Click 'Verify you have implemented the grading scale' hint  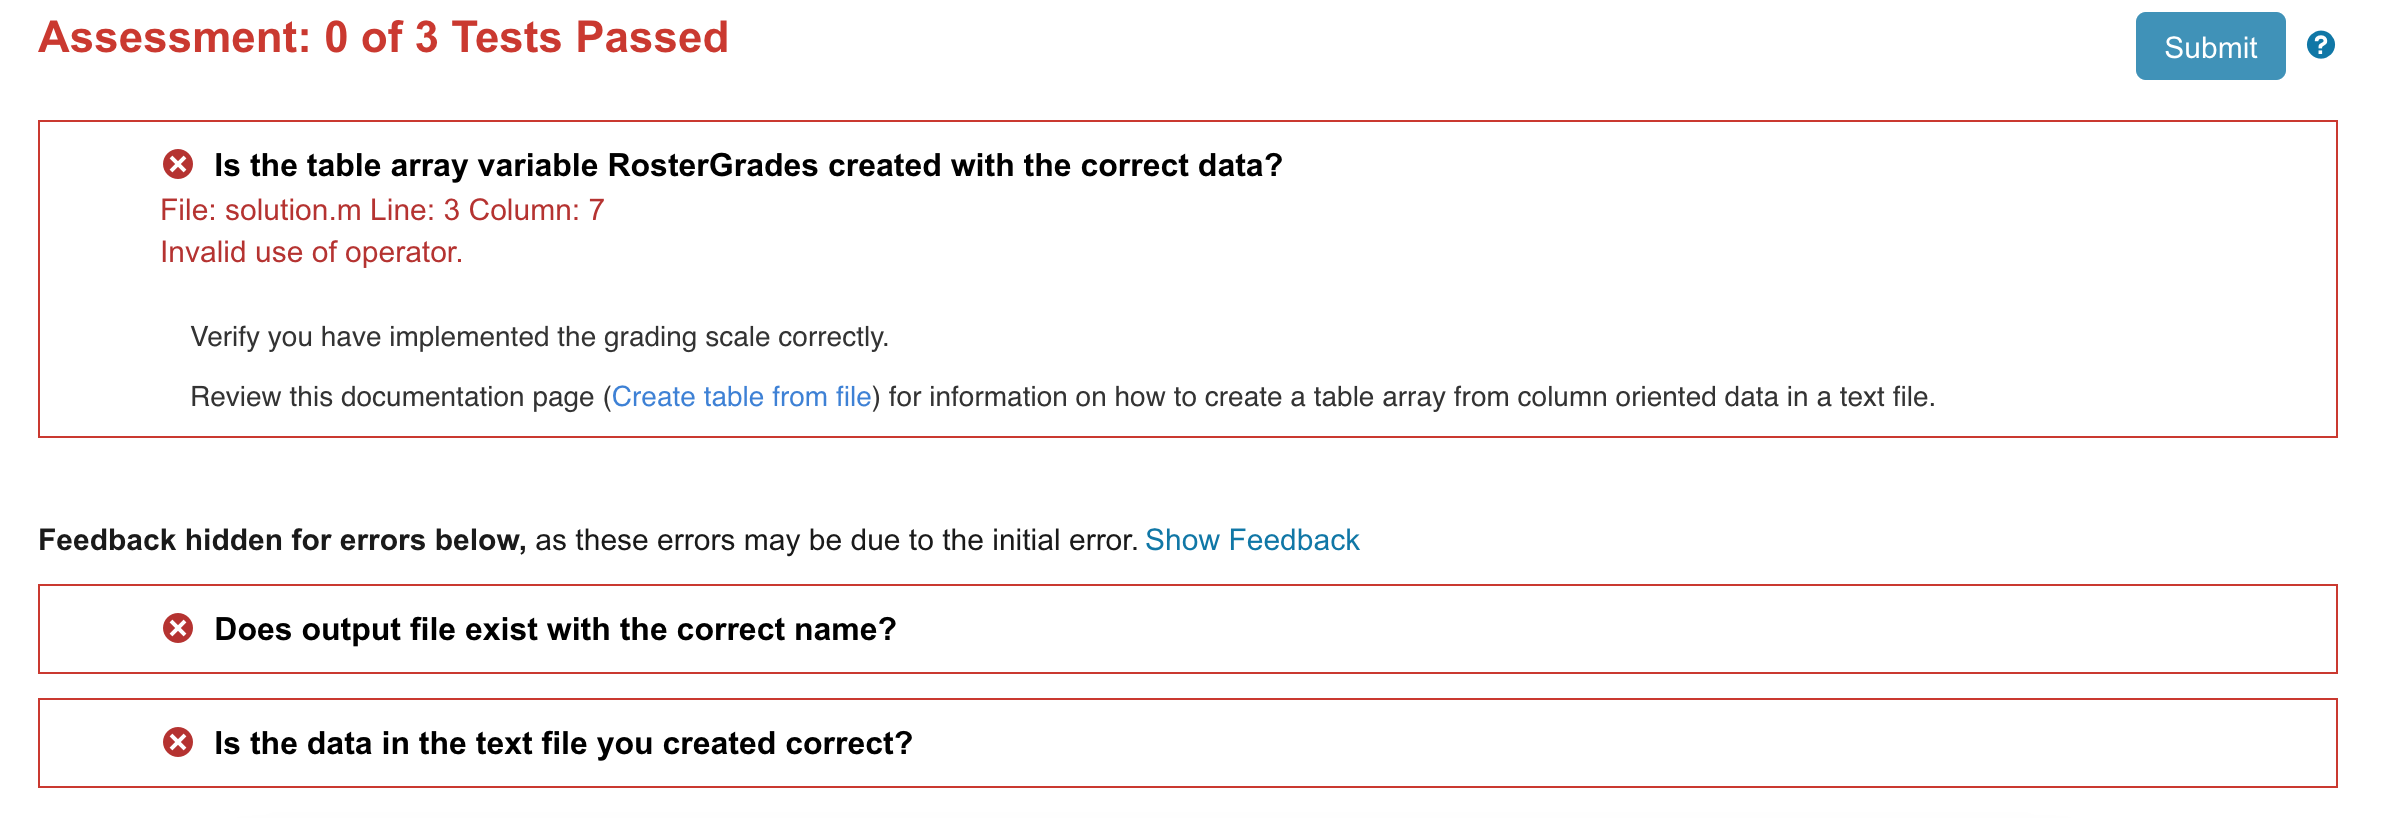click(x=539, y=337)
